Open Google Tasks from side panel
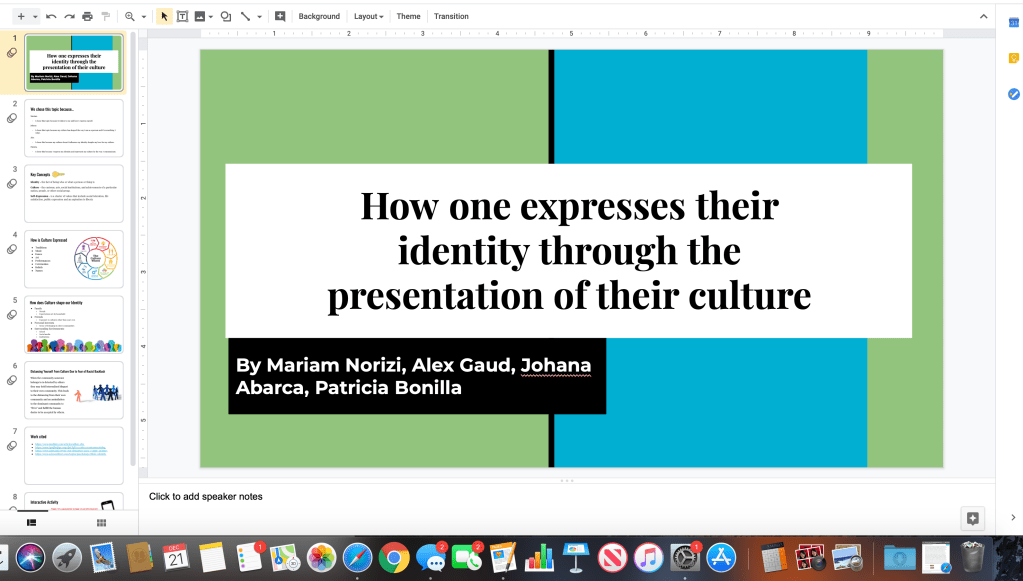The image size is (1023, 581). pyautogui.click(x=1013, y=94)
